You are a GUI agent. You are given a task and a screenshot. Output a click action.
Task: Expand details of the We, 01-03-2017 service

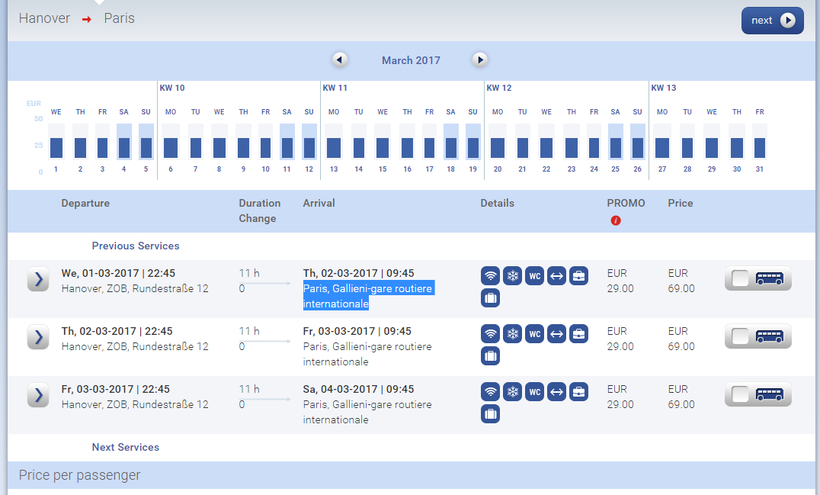[38, 280]
